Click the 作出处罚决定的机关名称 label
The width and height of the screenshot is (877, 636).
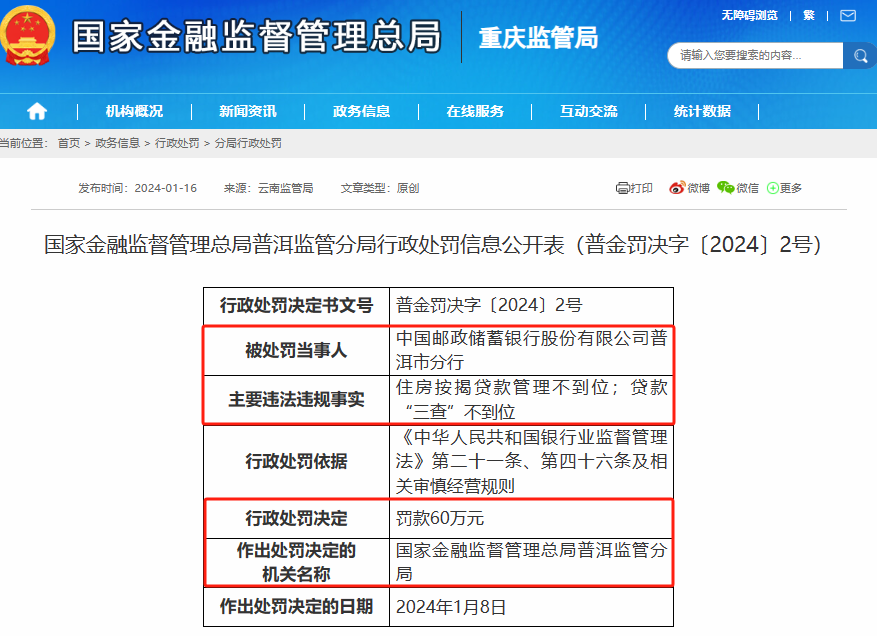tap(296, 562)
